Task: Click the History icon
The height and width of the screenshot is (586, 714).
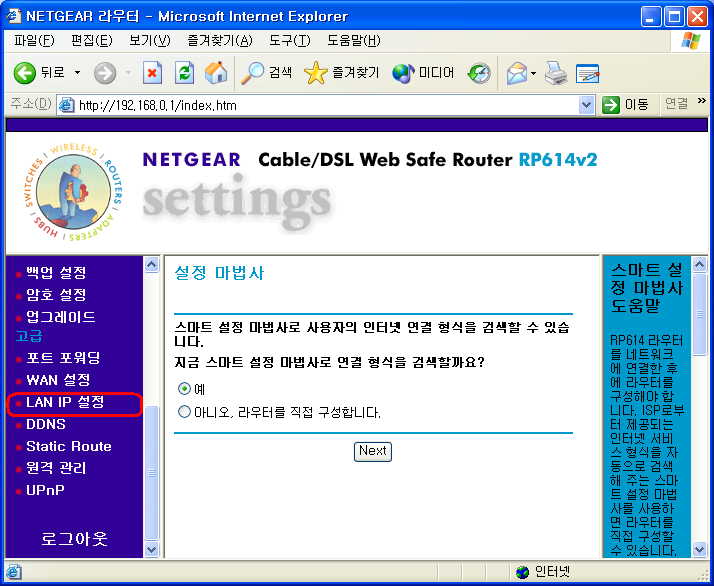Action: pos(479,73)
